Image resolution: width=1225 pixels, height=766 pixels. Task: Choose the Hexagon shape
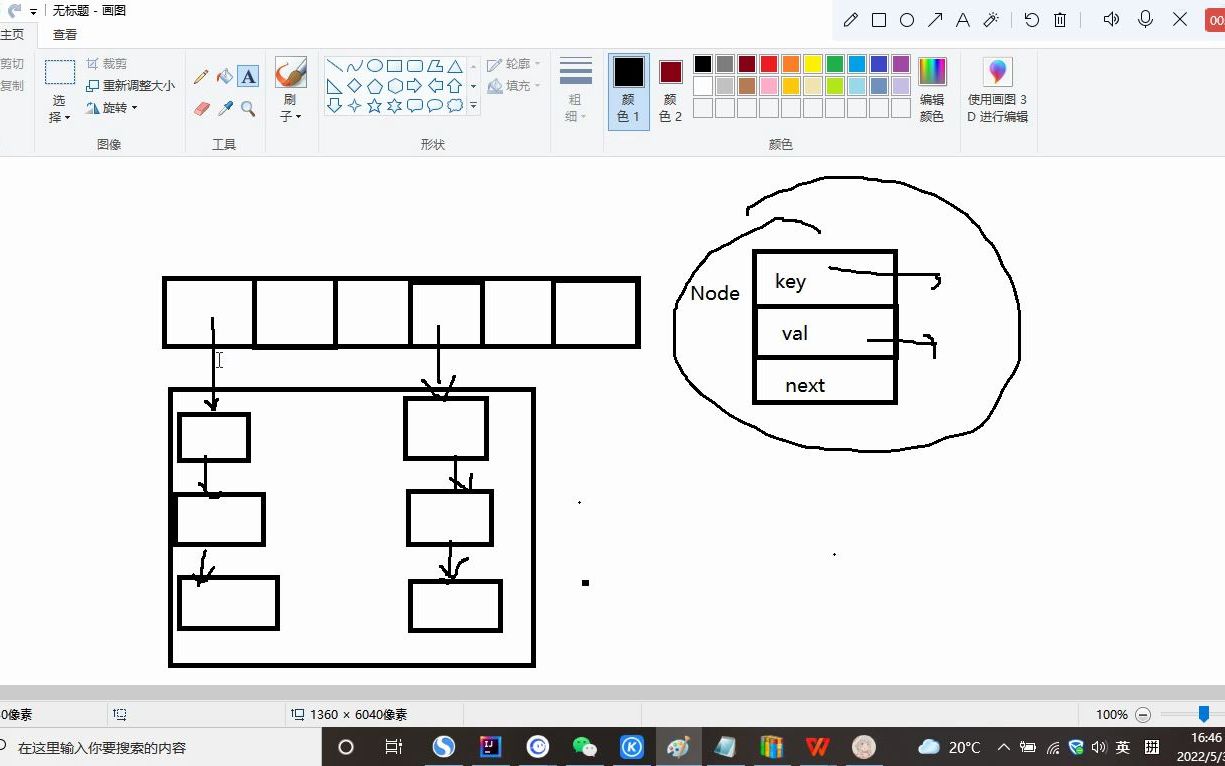pyautogui.click(x=395, y=86)
